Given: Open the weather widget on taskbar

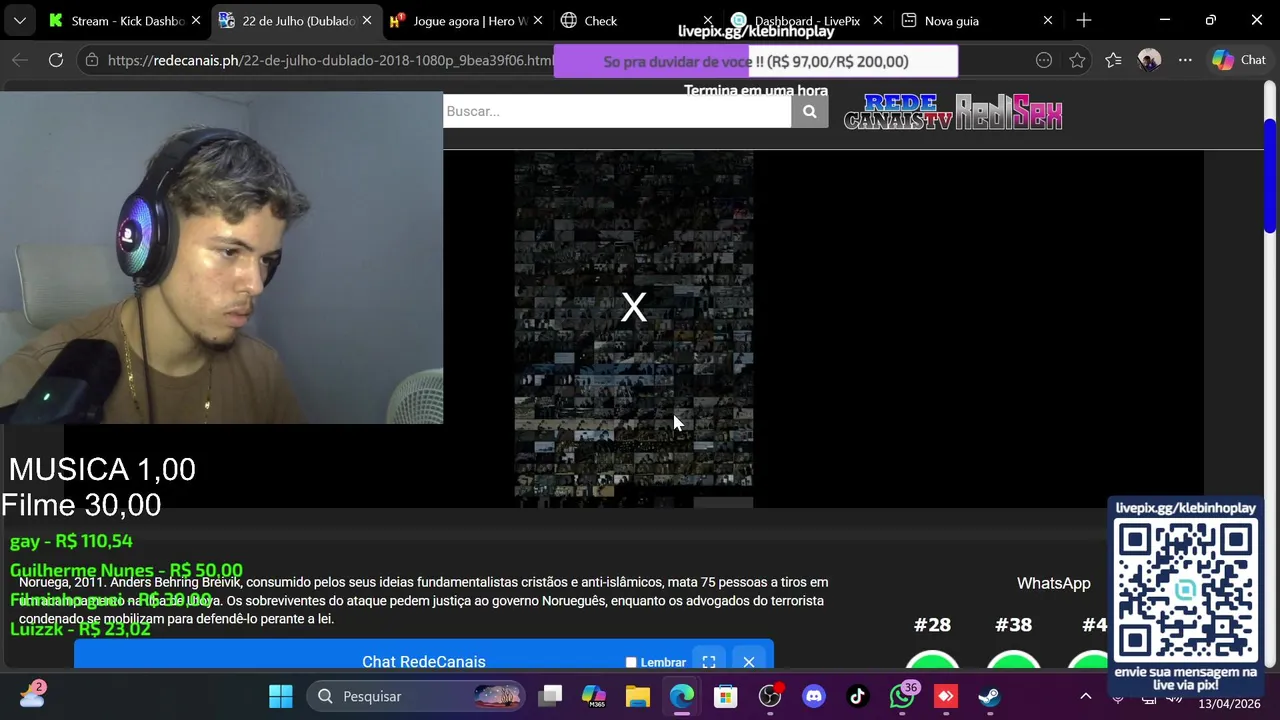Looking at the screenshot, I should [32, 695].
